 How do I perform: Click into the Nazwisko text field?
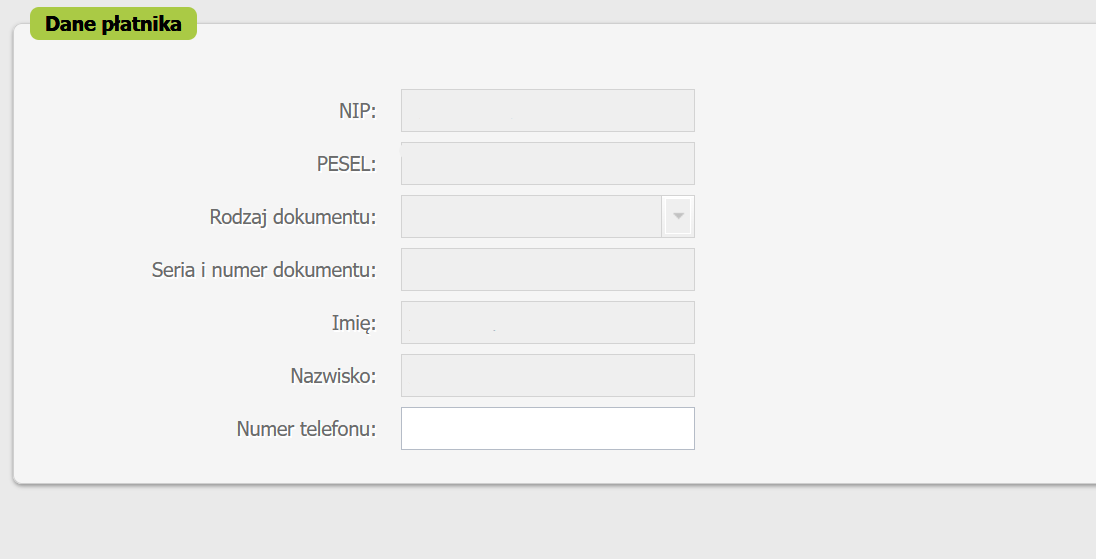click(548, 375)
